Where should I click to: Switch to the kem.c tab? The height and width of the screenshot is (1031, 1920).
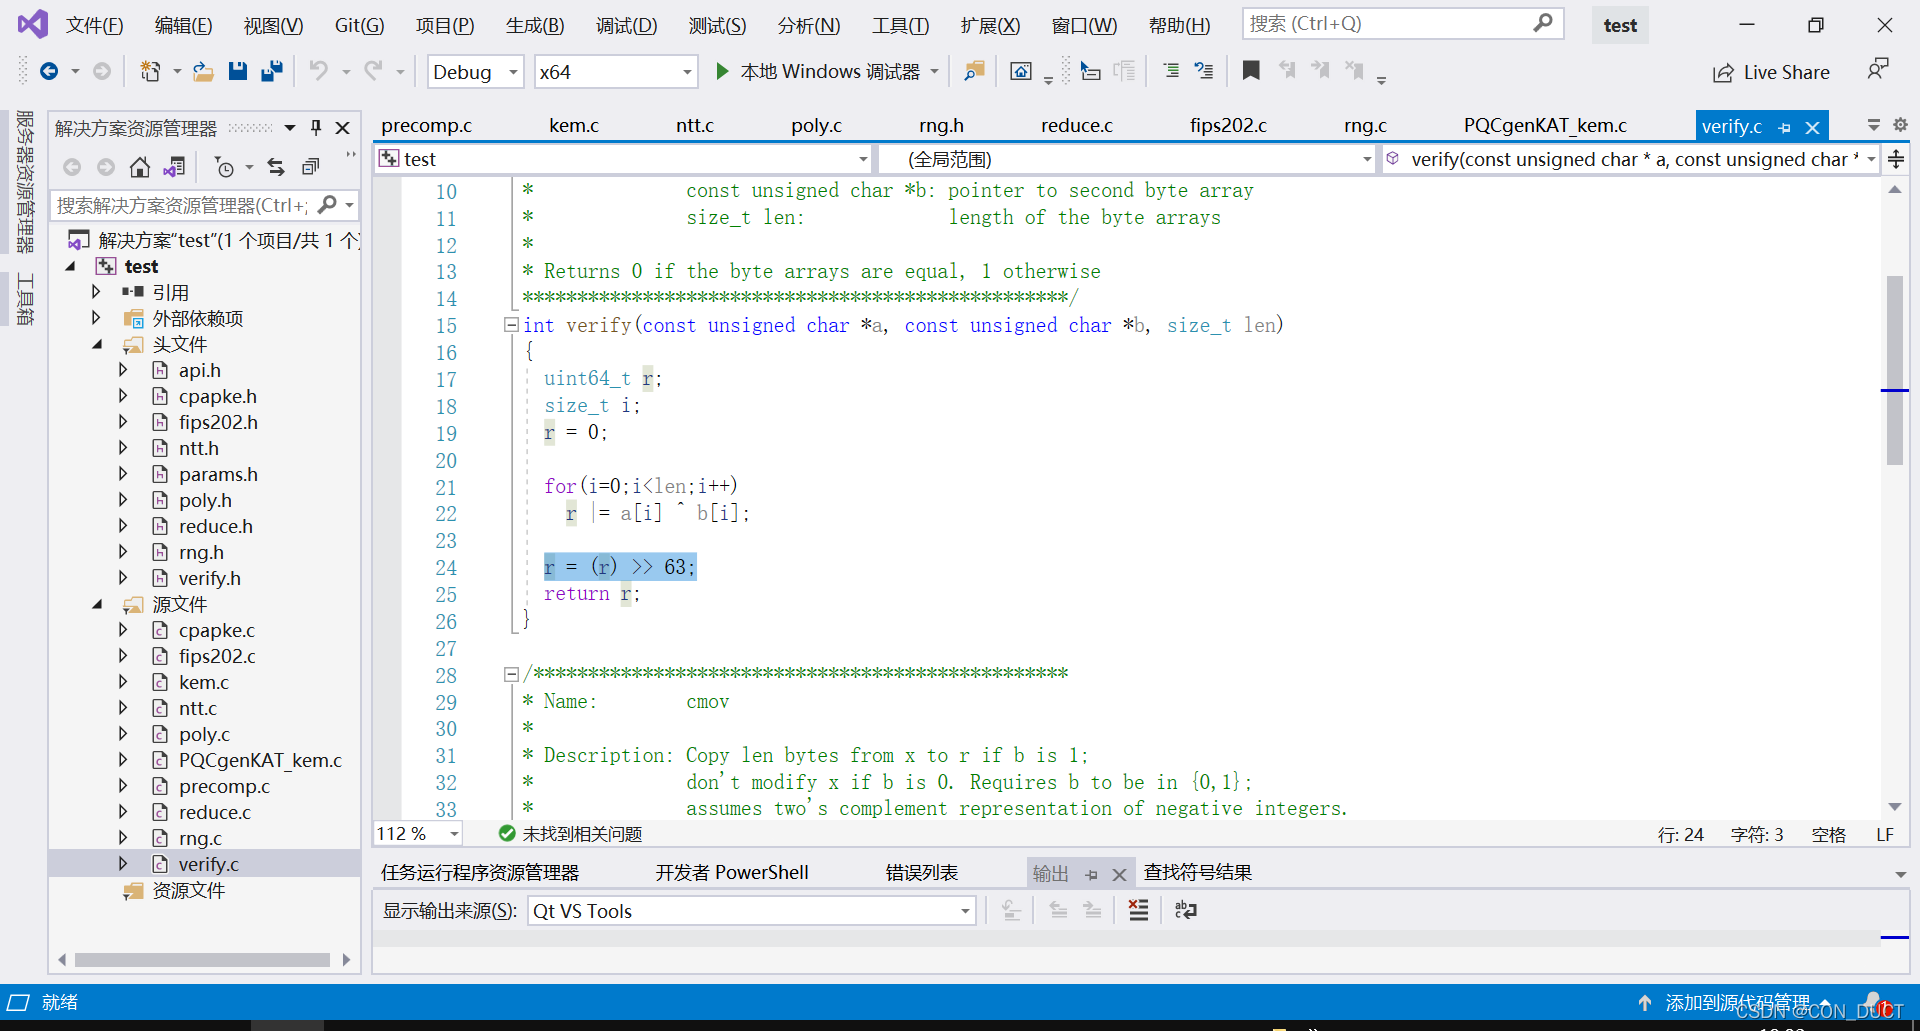point(574,125)
